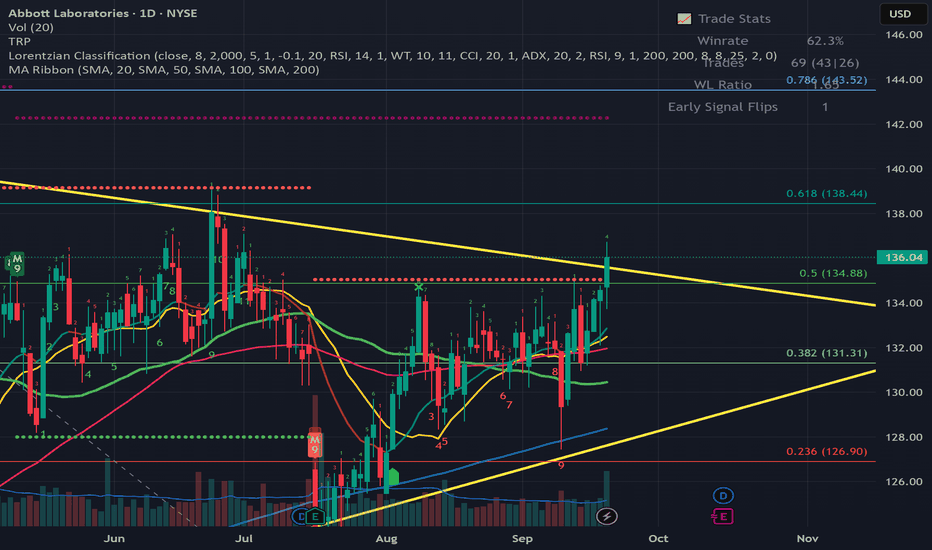Click the Abbott Laboratories symbol title

(103, 13)
